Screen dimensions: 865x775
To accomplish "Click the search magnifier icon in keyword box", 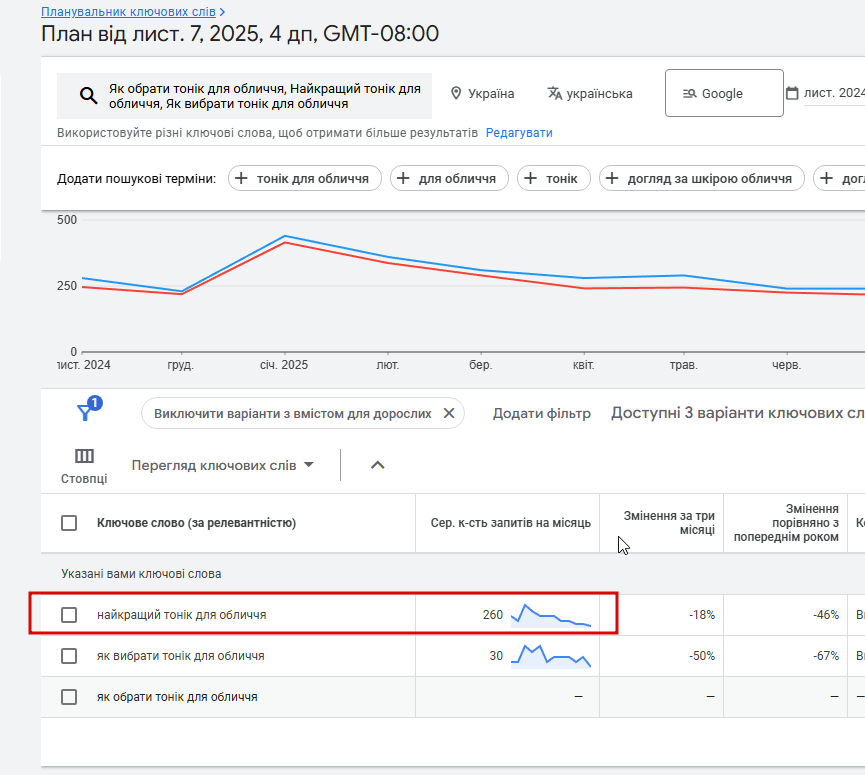I will (x=89, y=96).
